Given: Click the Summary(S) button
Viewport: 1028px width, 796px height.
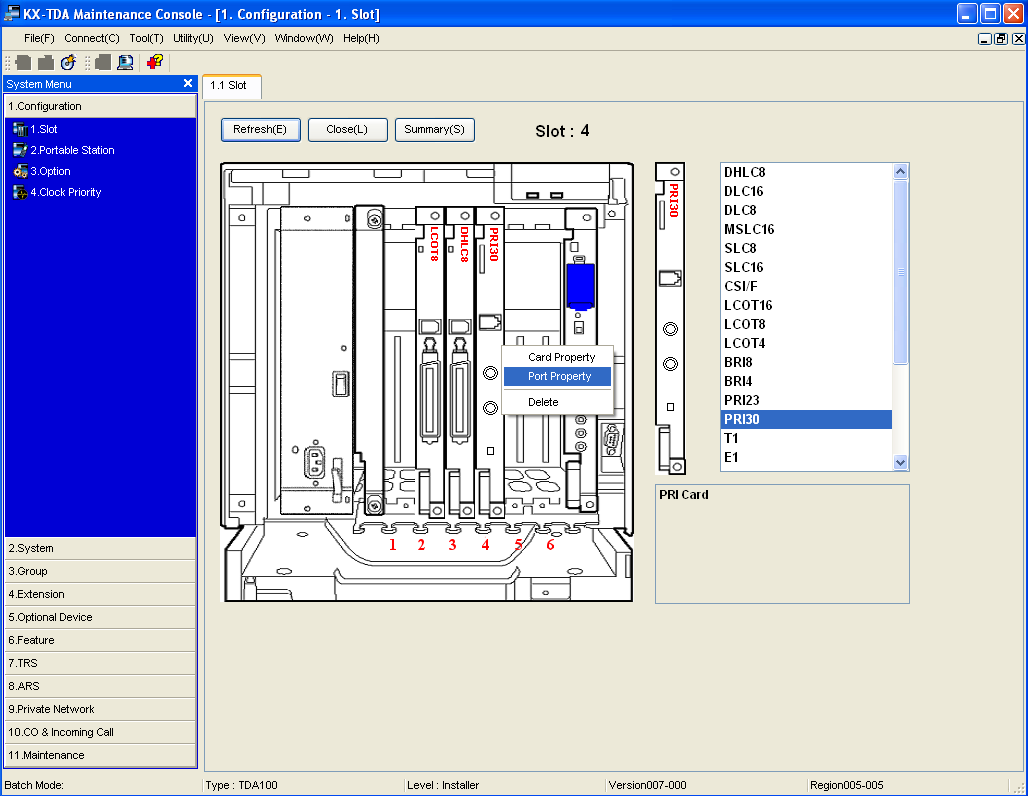Looking at the screenshot, I should click(x=434, y=129).
